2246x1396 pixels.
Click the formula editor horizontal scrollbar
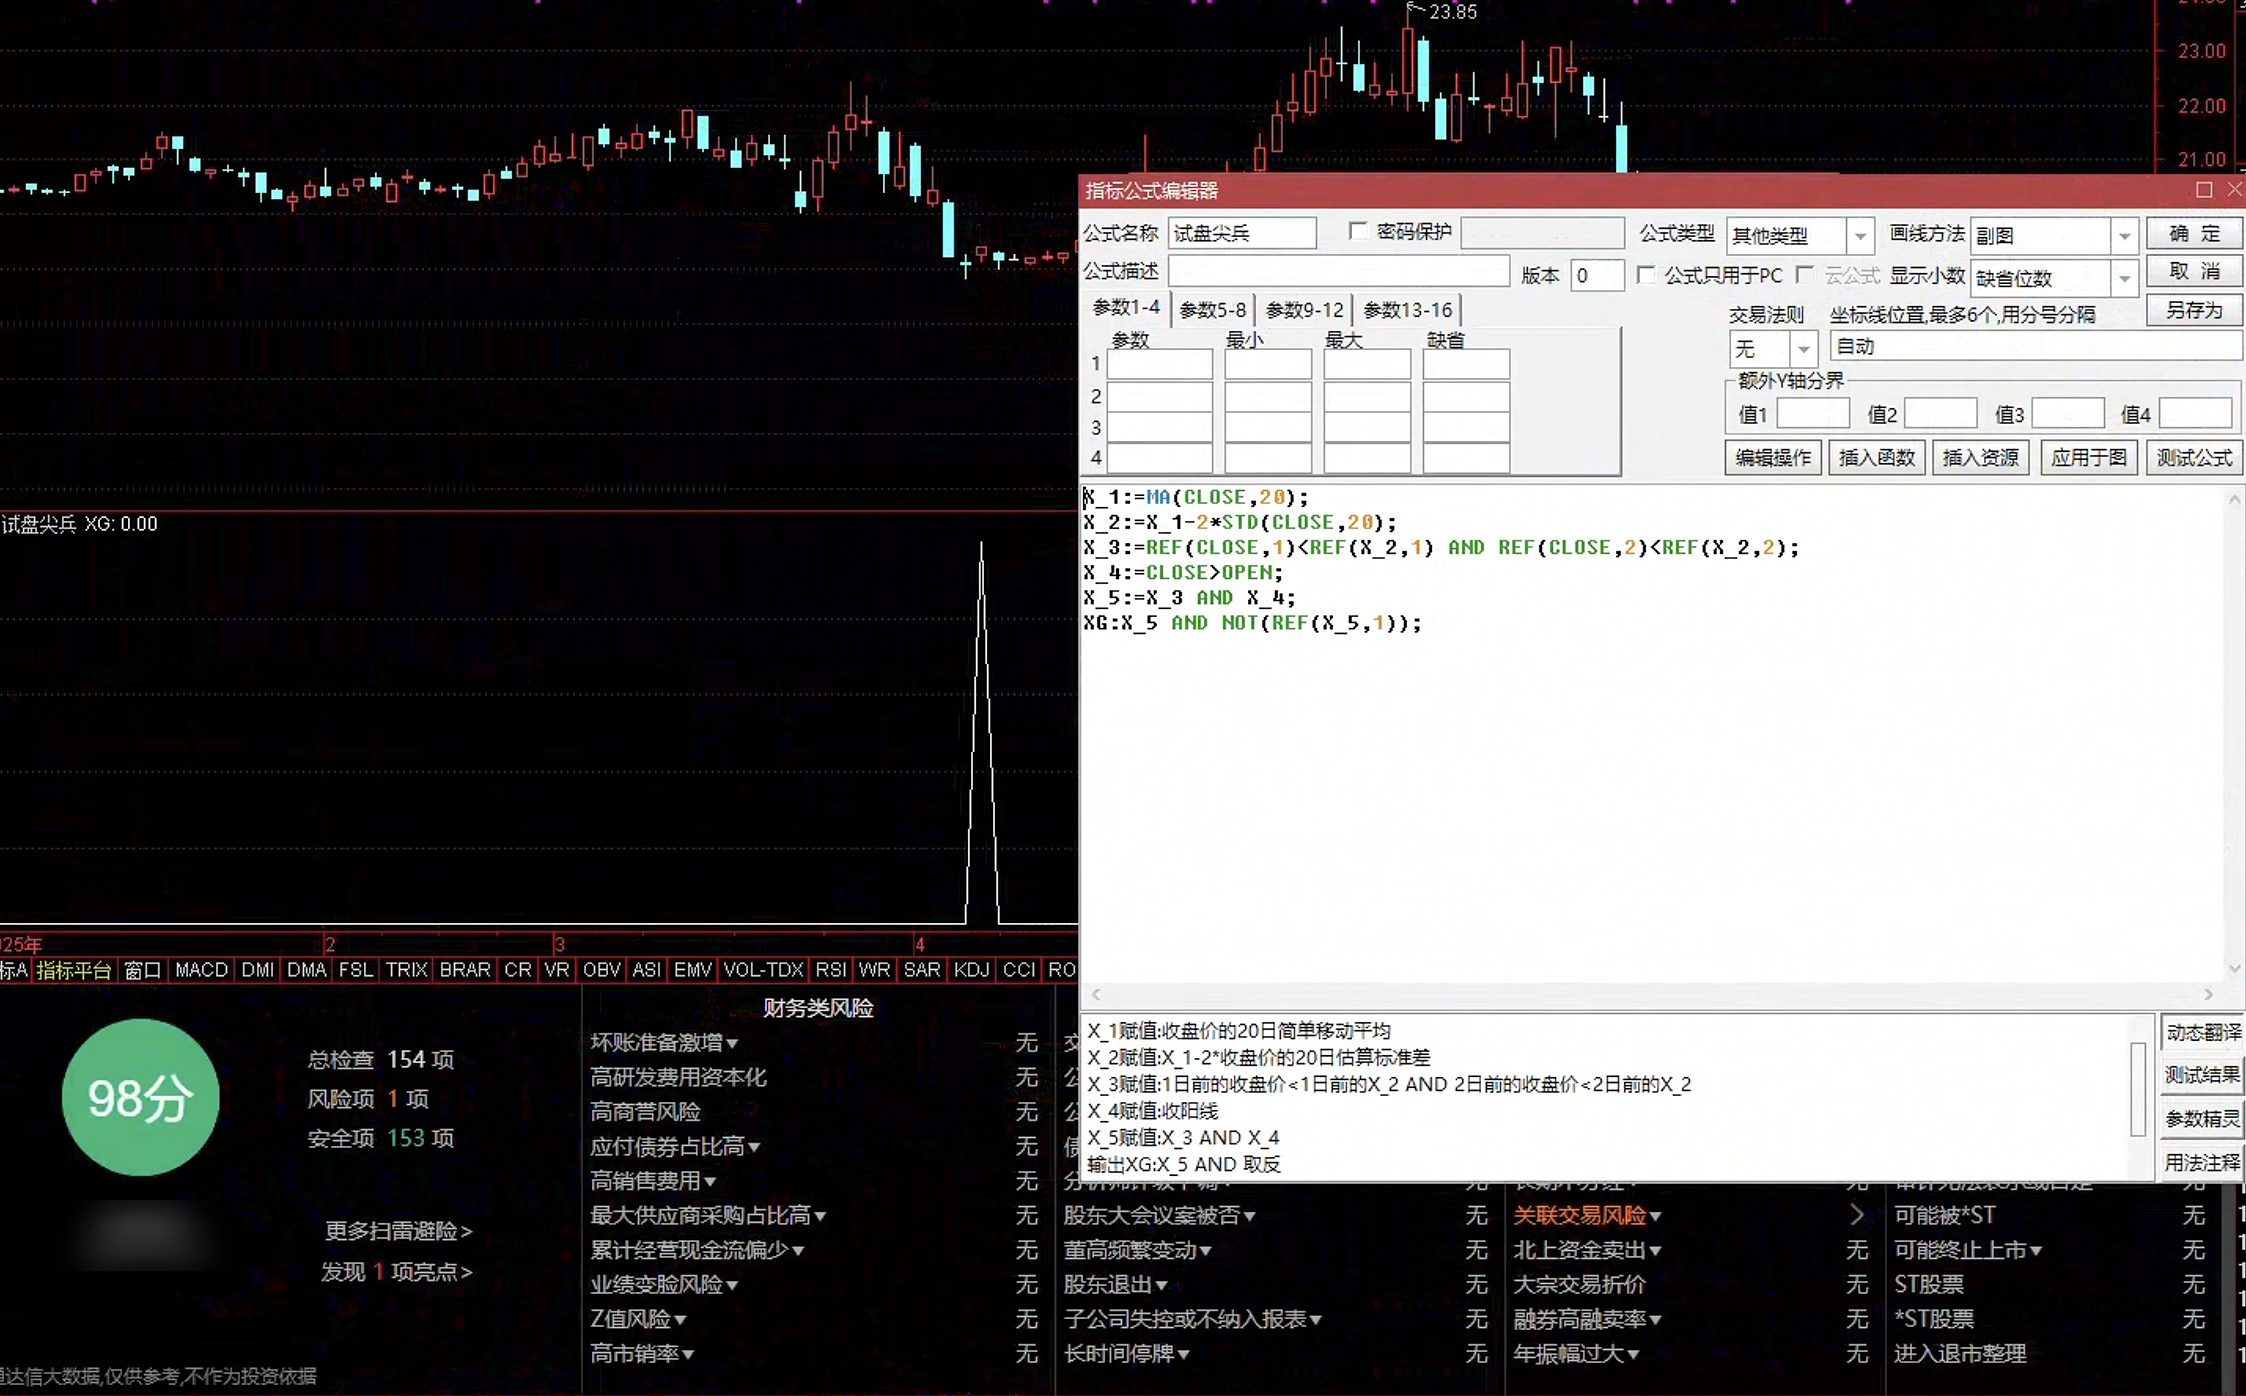1652,994
